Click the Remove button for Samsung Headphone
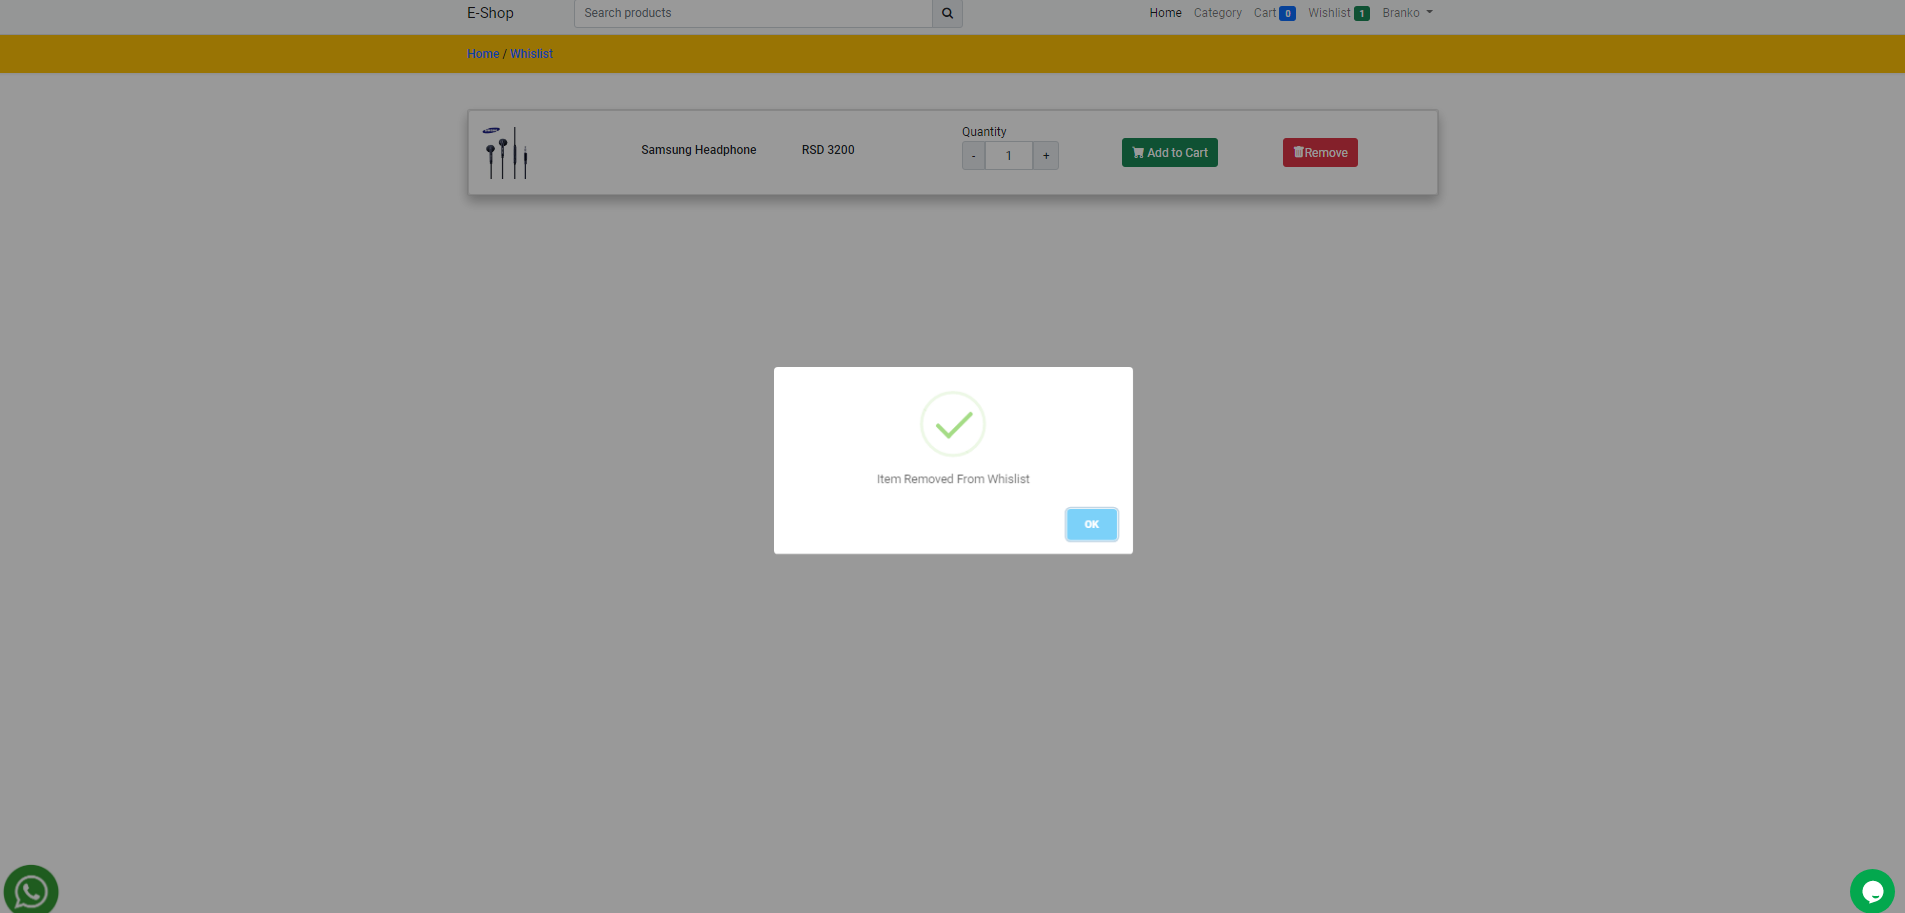 (1319, 152)
